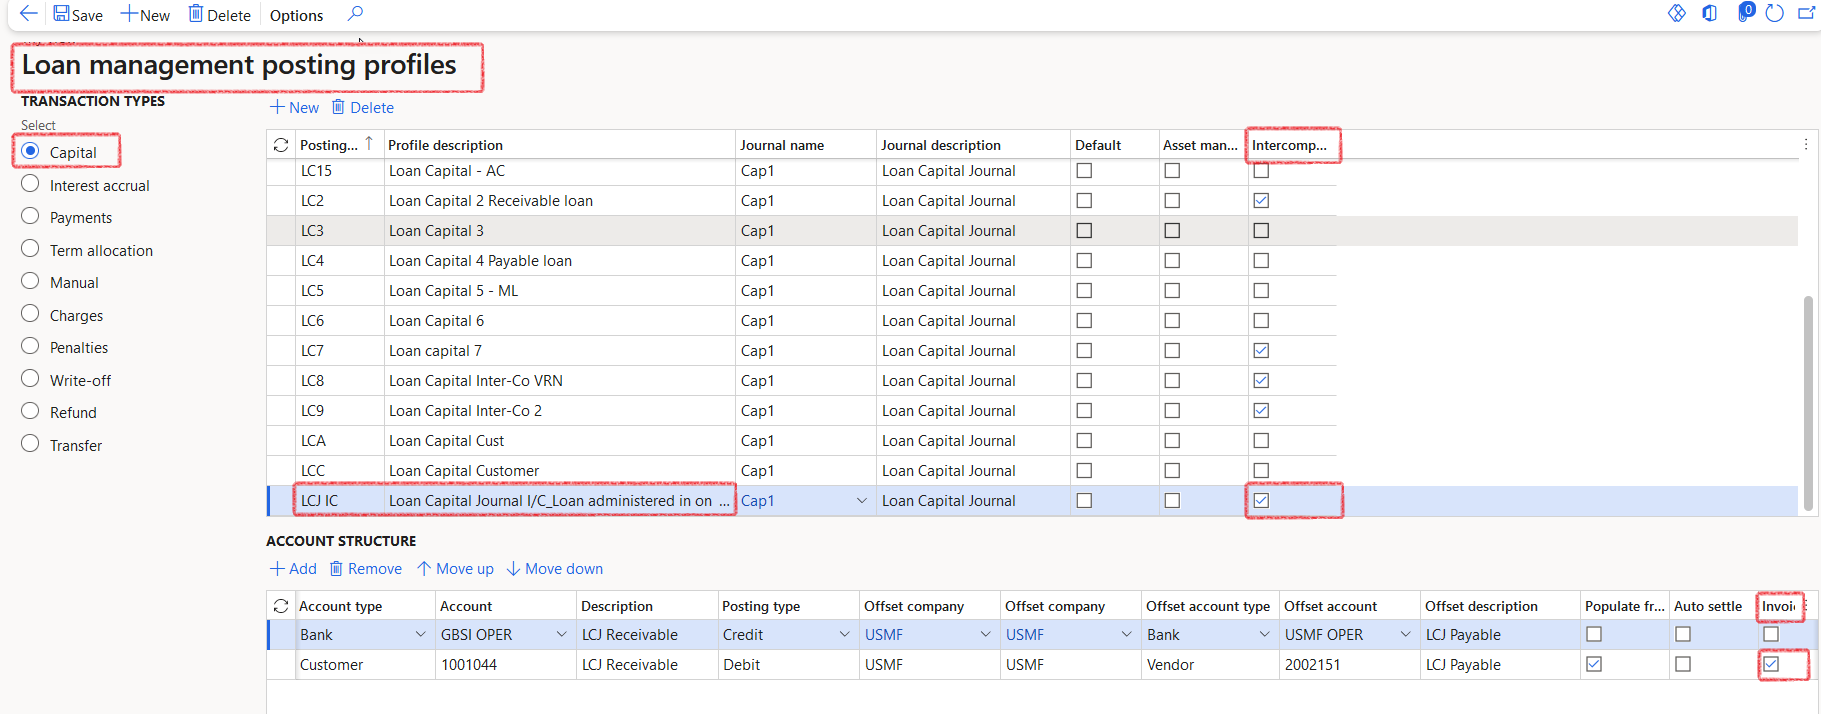The width and height of the screenshot is (1821, 714).
Task: Click offset account 2002151 cell
Action: 1349,664
